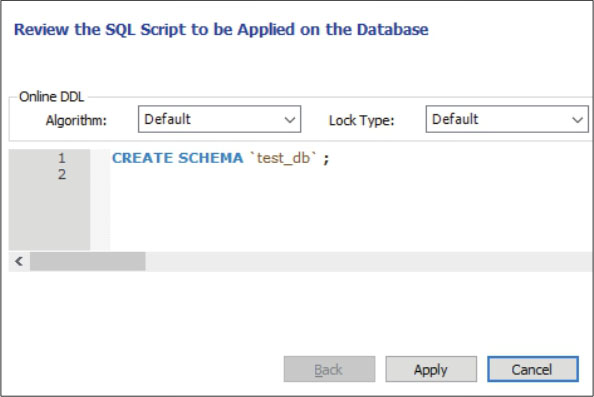This screenshot has height=397, width=594.
Task: Click the chevron arrow of Algorithm combo box
Action: point(289,120)
